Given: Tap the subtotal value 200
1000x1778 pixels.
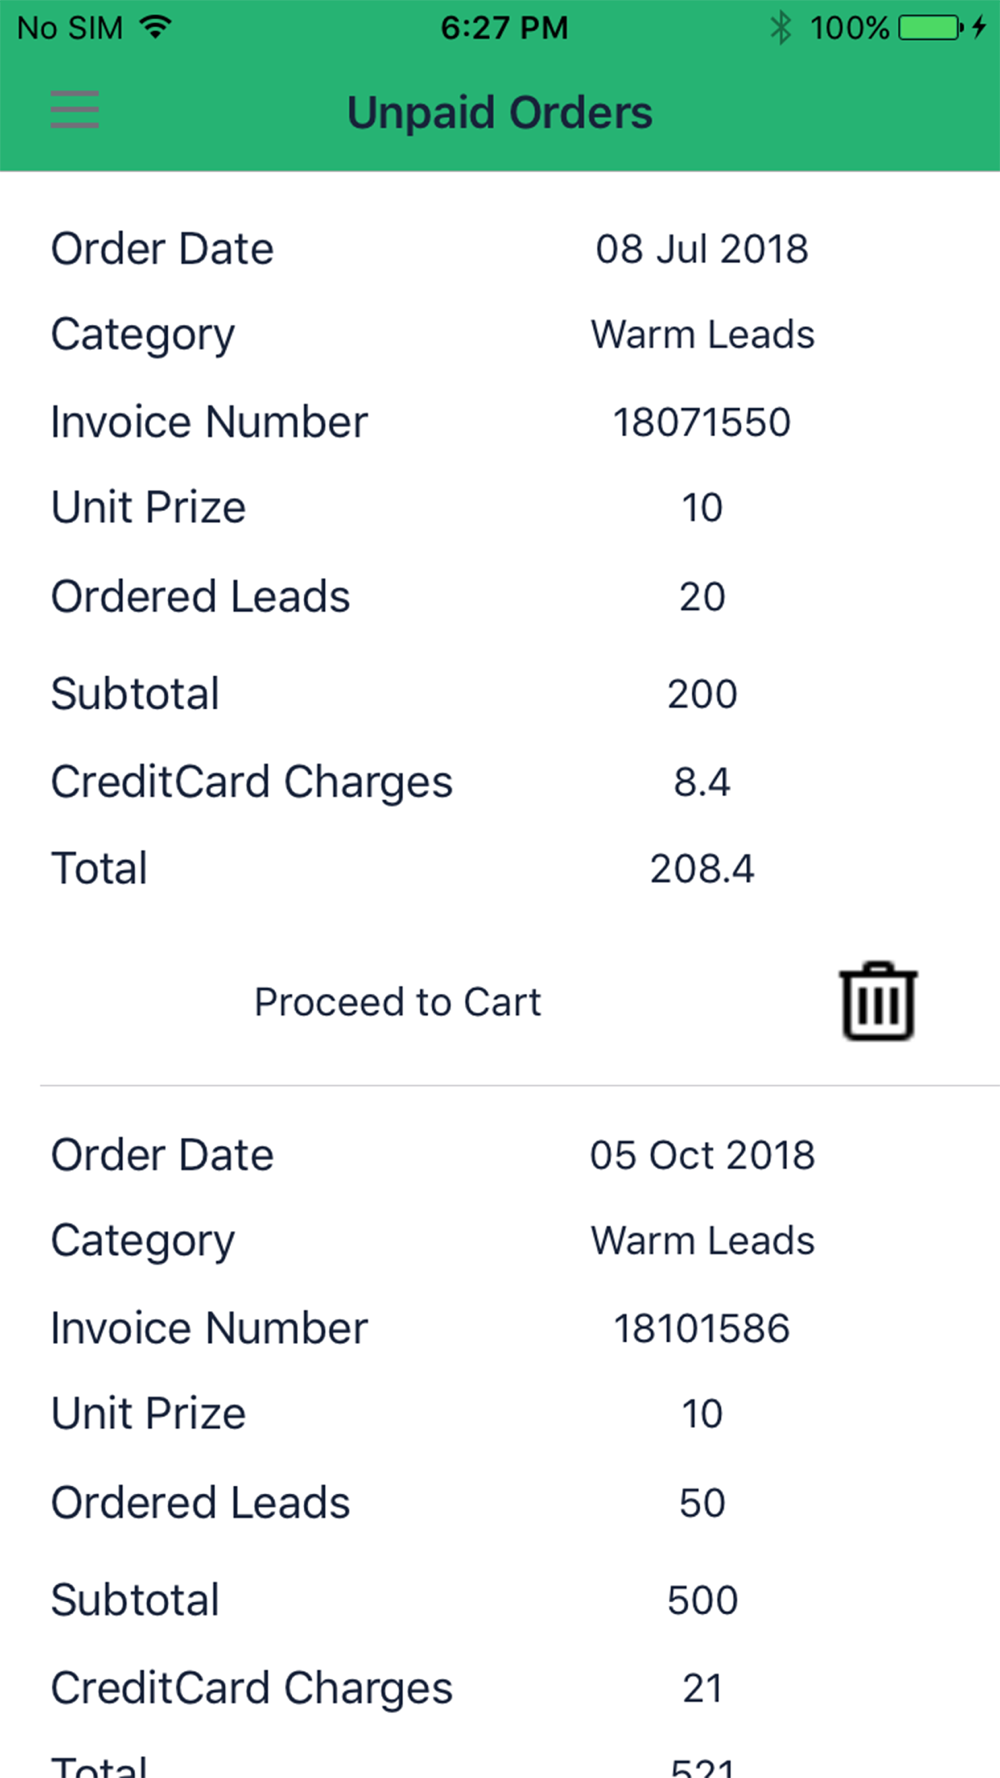Looking at the screenshot, I should 702,694.
